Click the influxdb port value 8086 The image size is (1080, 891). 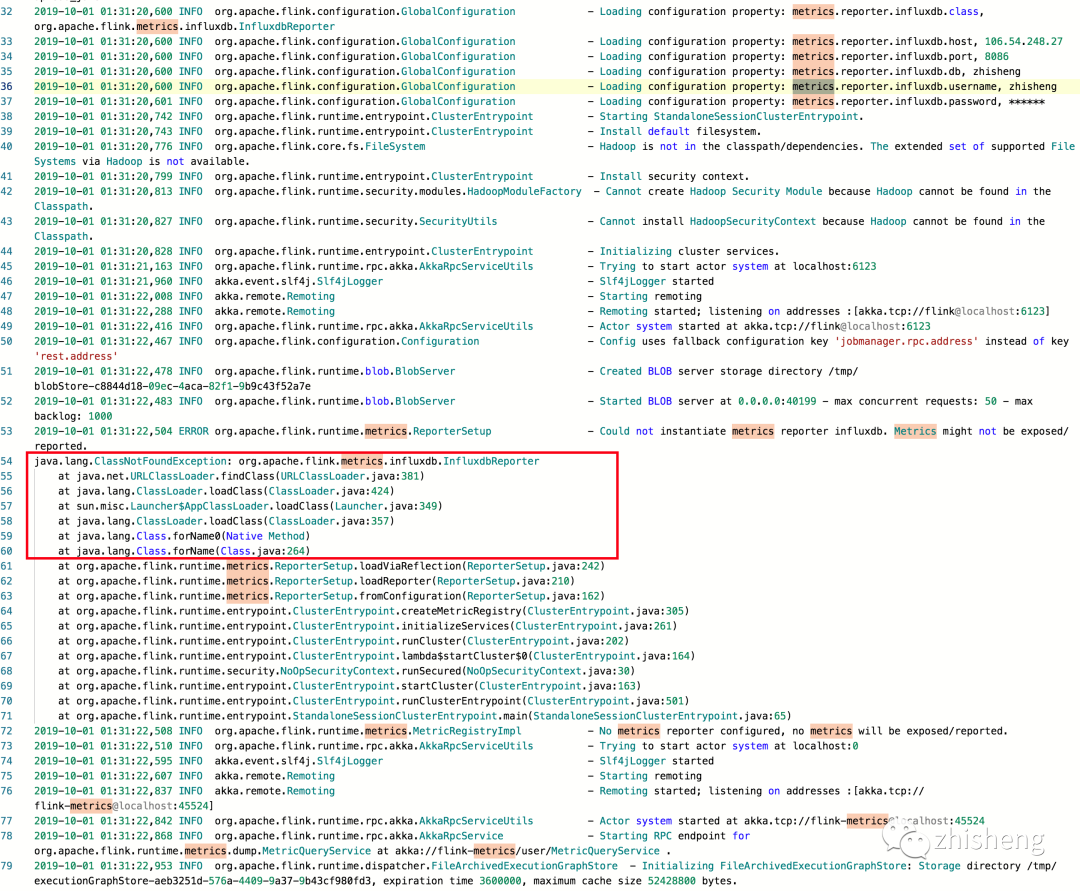click(x=997, y=57)
